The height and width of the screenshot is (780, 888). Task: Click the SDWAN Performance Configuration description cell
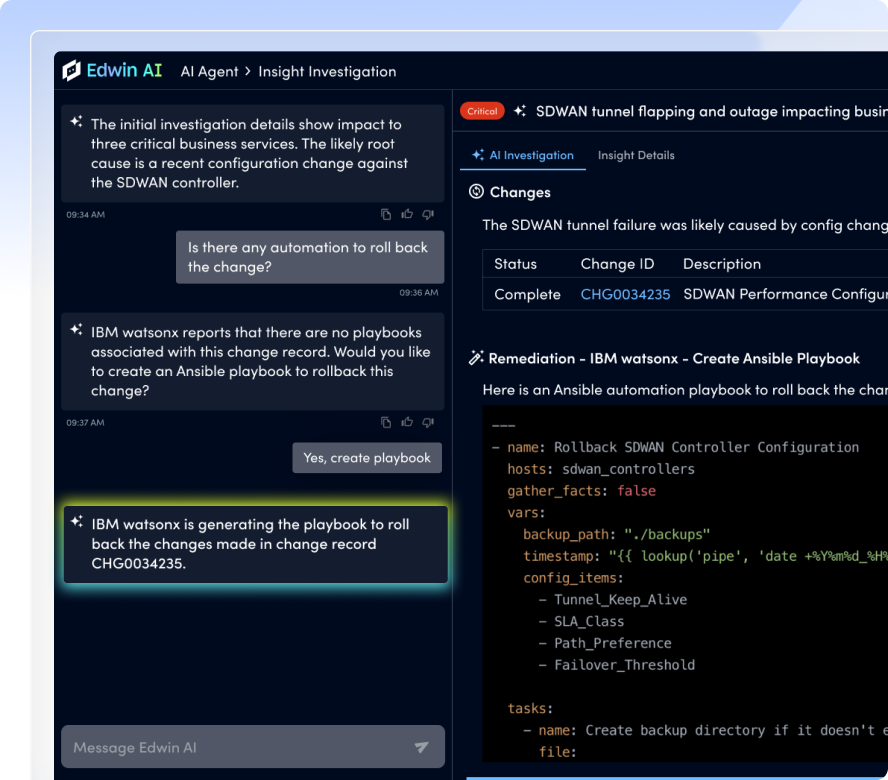point(785,294)
